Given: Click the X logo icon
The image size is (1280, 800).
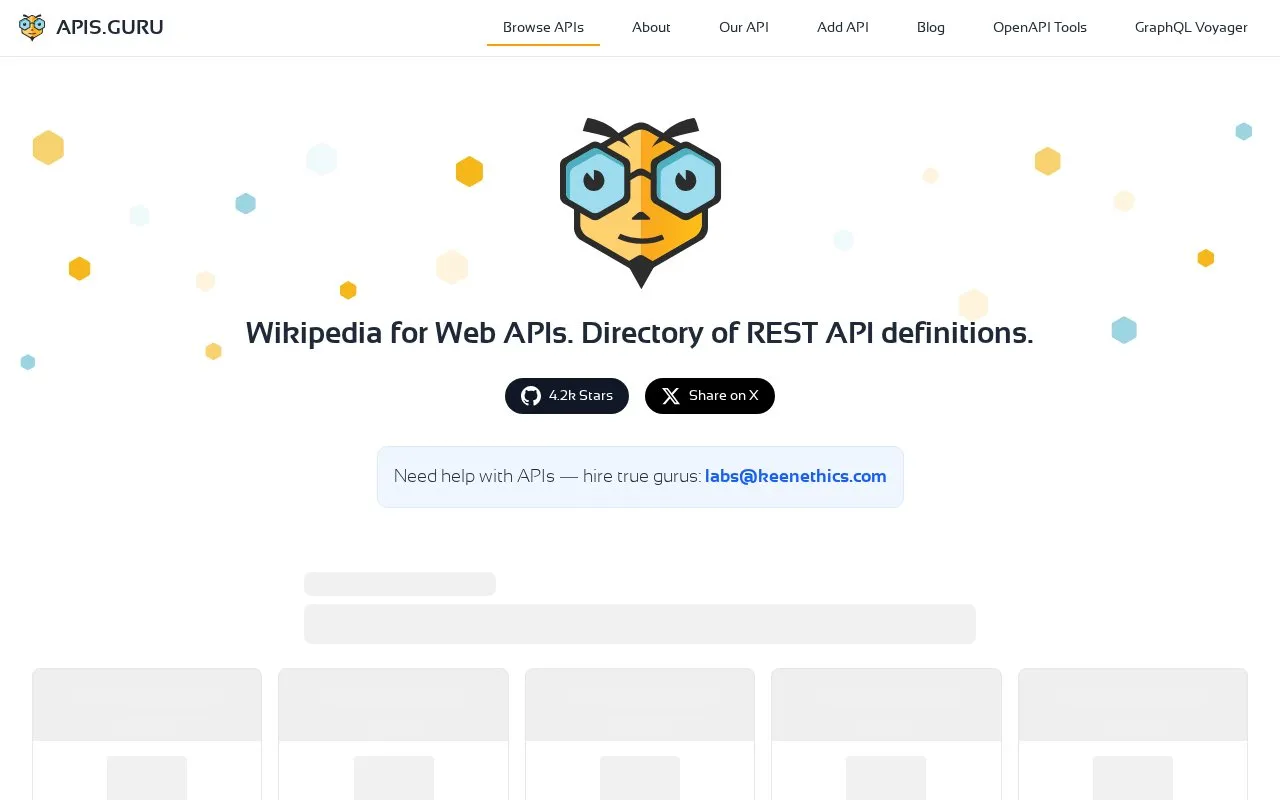Looking at the screenshot, I should pyautogui.click(x=671, y=396).
